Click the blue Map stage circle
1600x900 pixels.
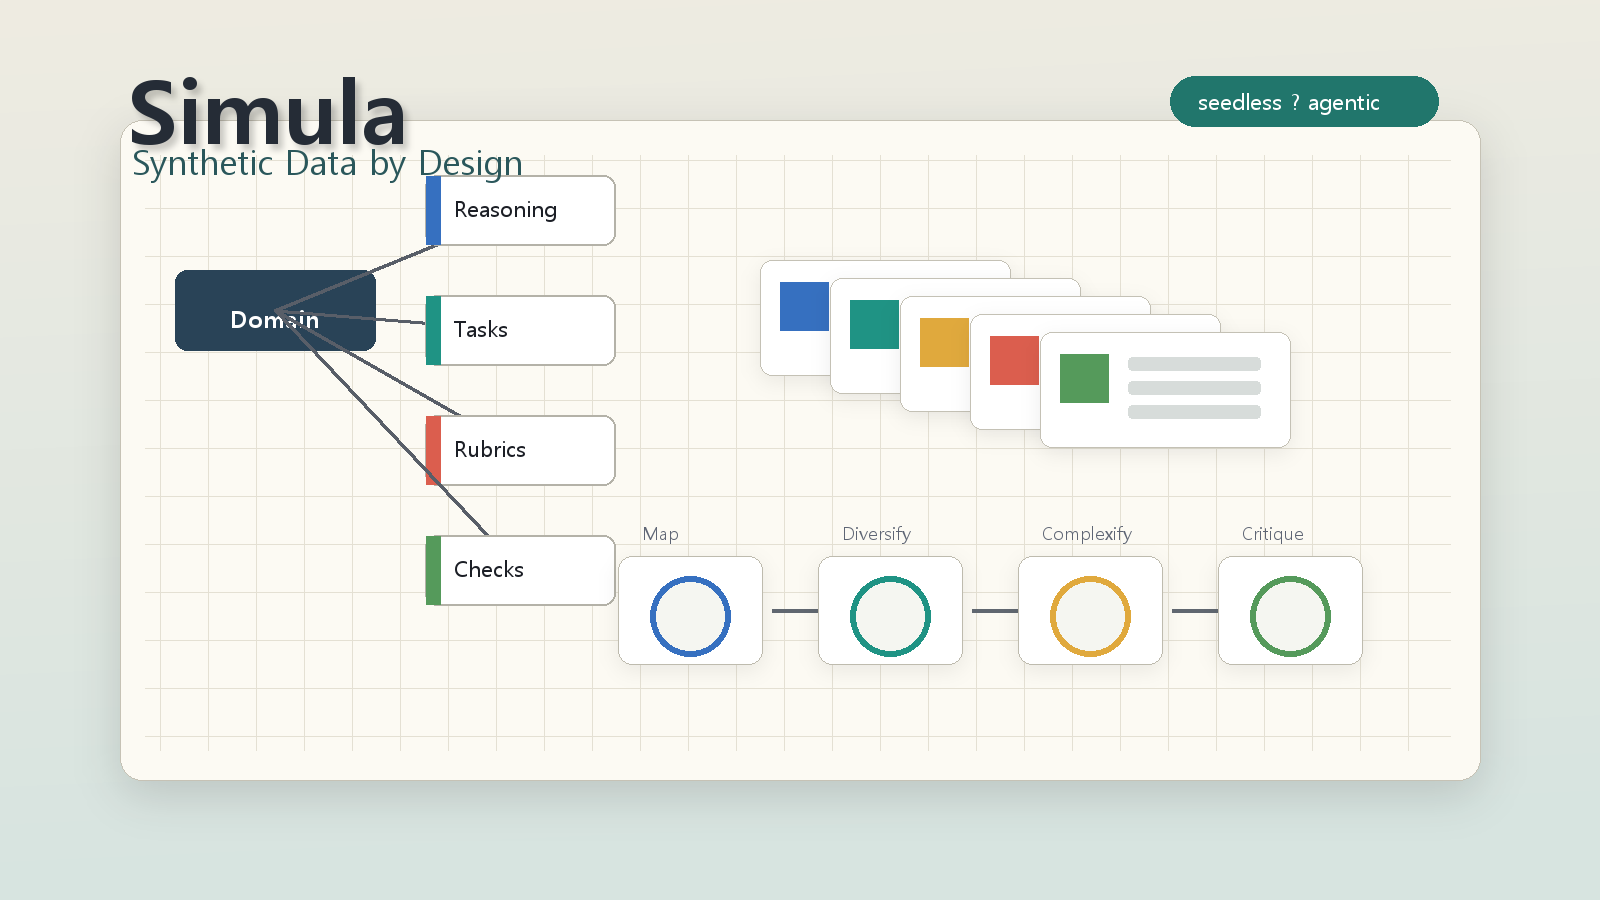point(690,616)
